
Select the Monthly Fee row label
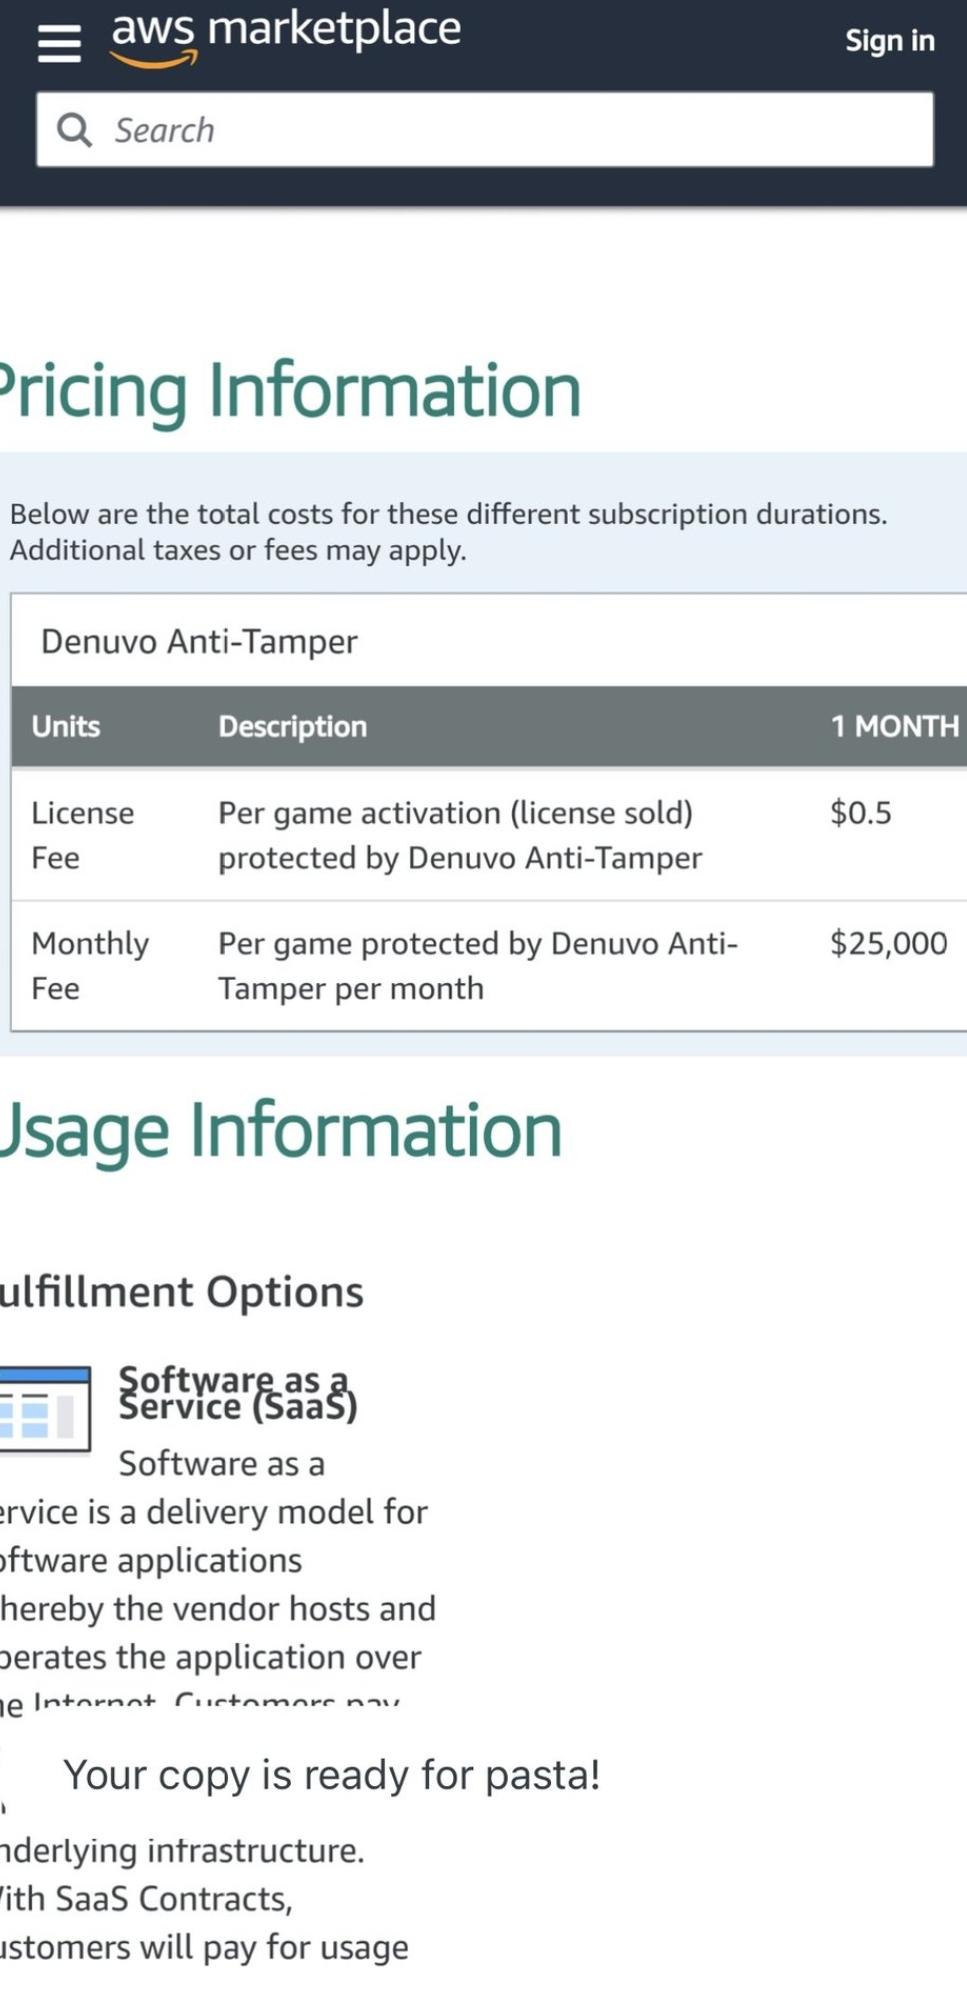pyautogui.click(x=90, y=966)
